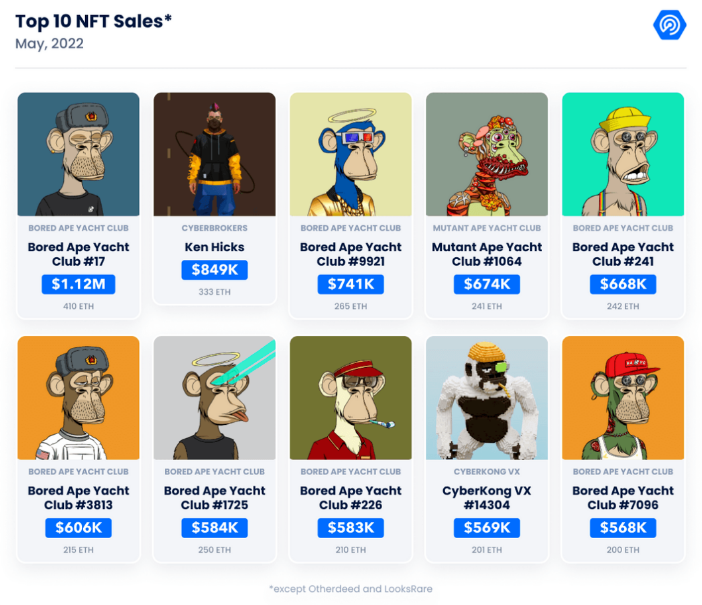This screenshot has height=605, width=702.
Task: Select the $569K price badge
Action: pyautogui.click(x=487, y=528)
